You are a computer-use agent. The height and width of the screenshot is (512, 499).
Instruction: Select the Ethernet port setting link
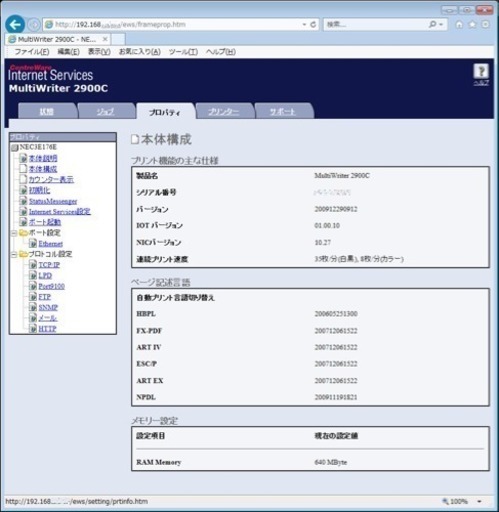(x=51, y=244)
